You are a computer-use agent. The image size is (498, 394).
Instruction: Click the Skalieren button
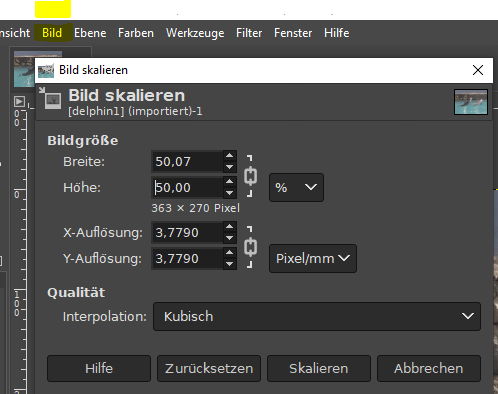(x=319, y=368)
